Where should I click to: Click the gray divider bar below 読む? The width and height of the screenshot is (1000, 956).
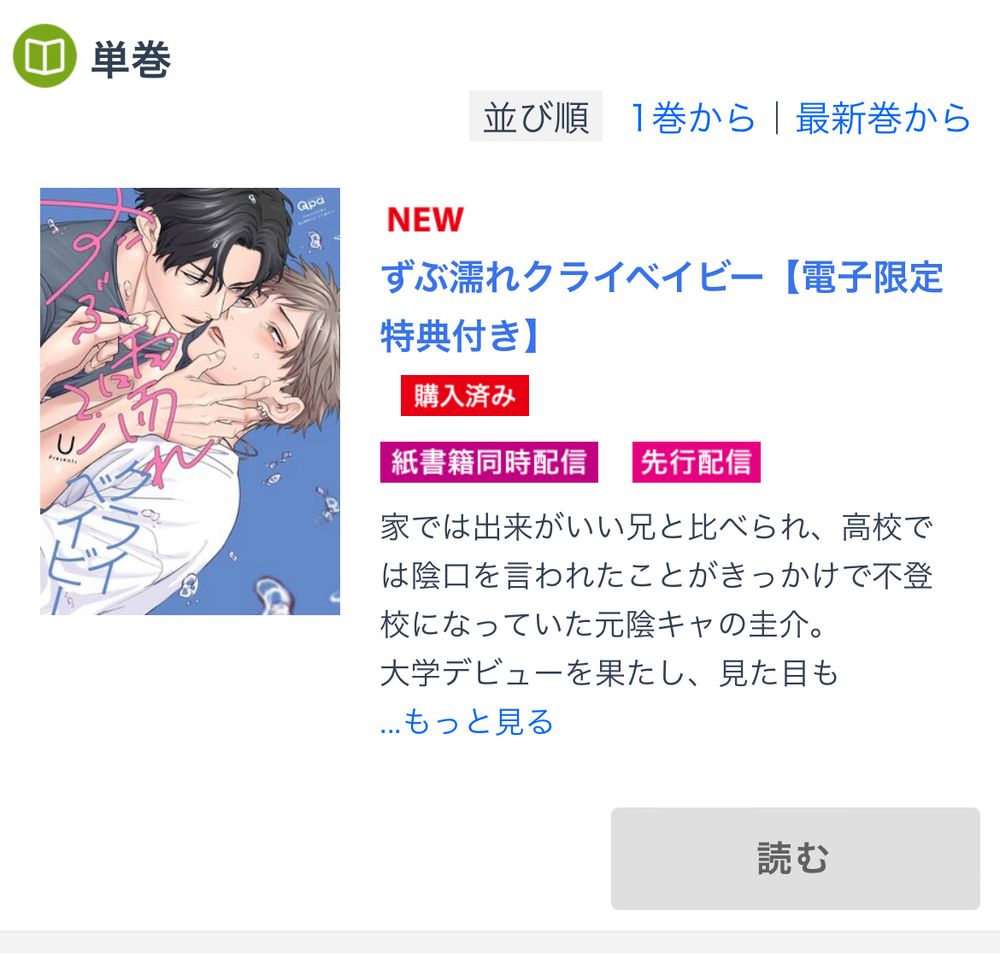click(500, 943)
